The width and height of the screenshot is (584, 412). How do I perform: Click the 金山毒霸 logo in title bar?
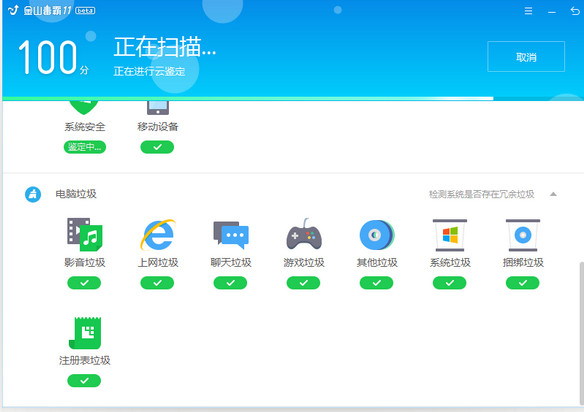click(40, 10)
